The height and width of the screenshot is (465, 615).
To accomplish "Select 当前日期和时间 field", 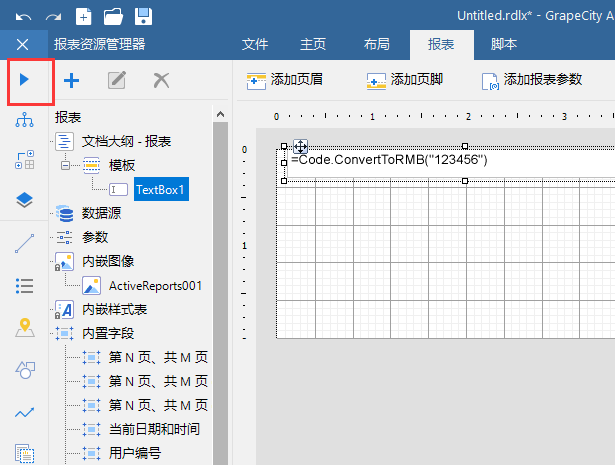I will 154,429.
